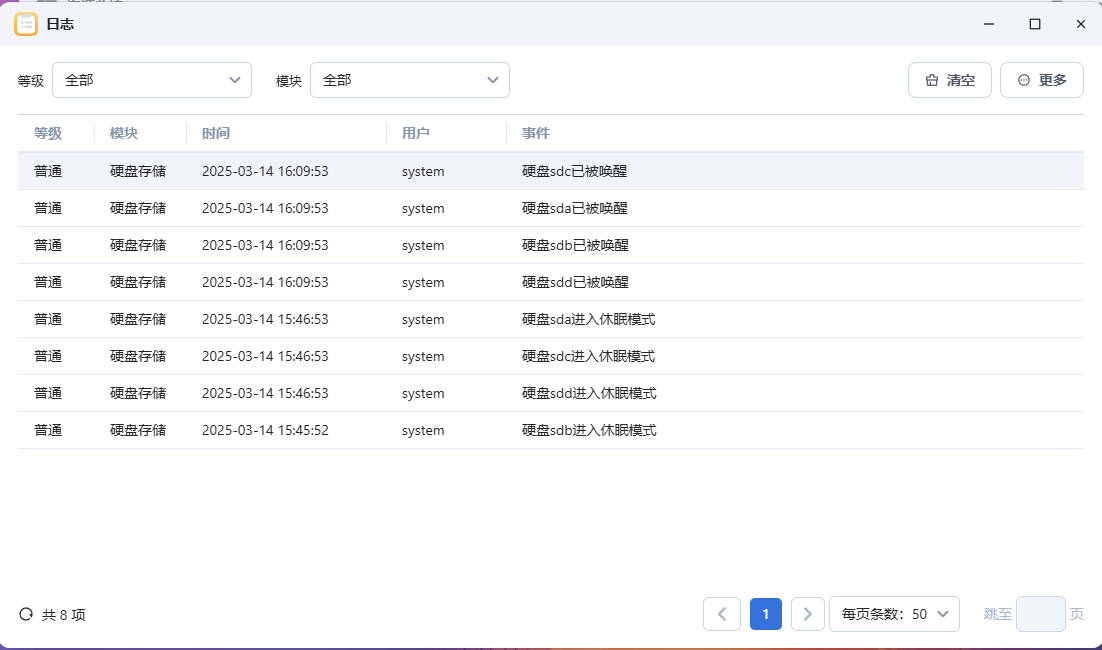
Task: Minimize the 日志 window
Action: [989, 24]
